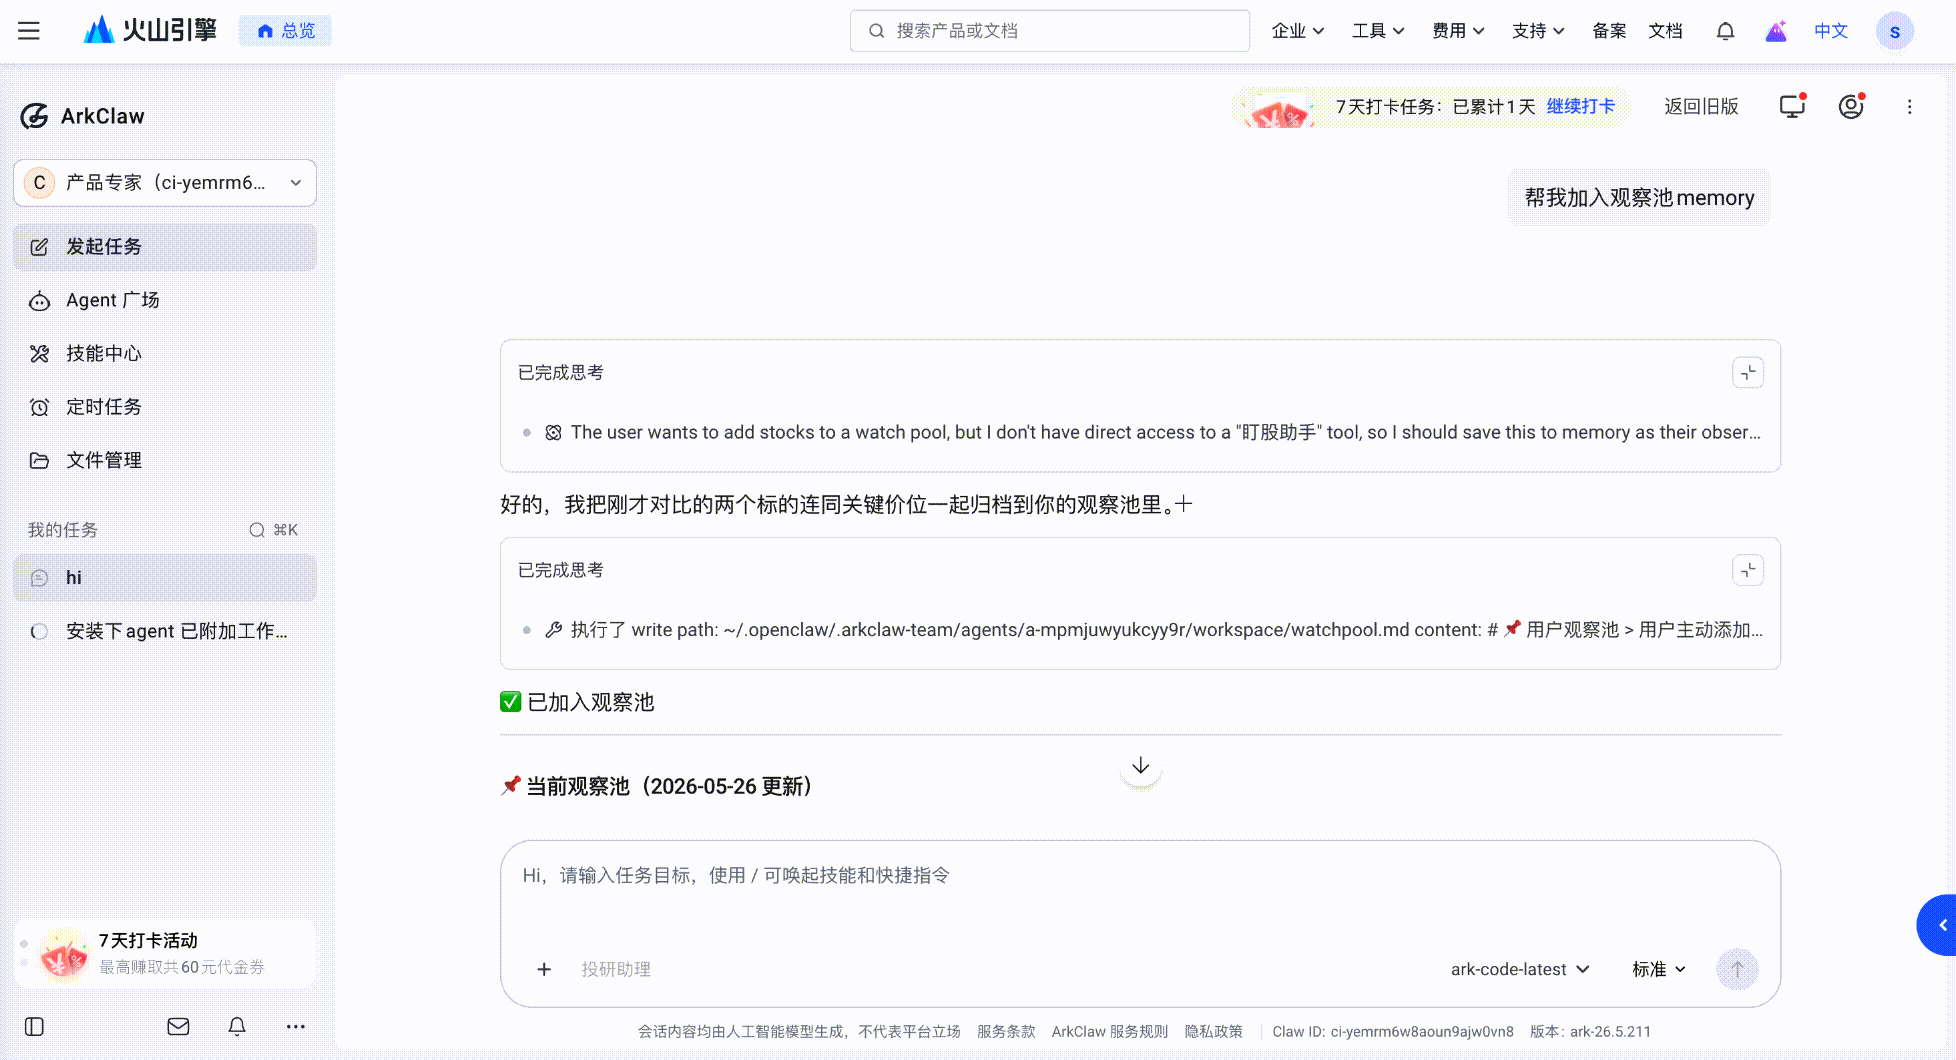Open the account profile icon
This screenshot has width=1956, height=1060.
pos(1851,106)
